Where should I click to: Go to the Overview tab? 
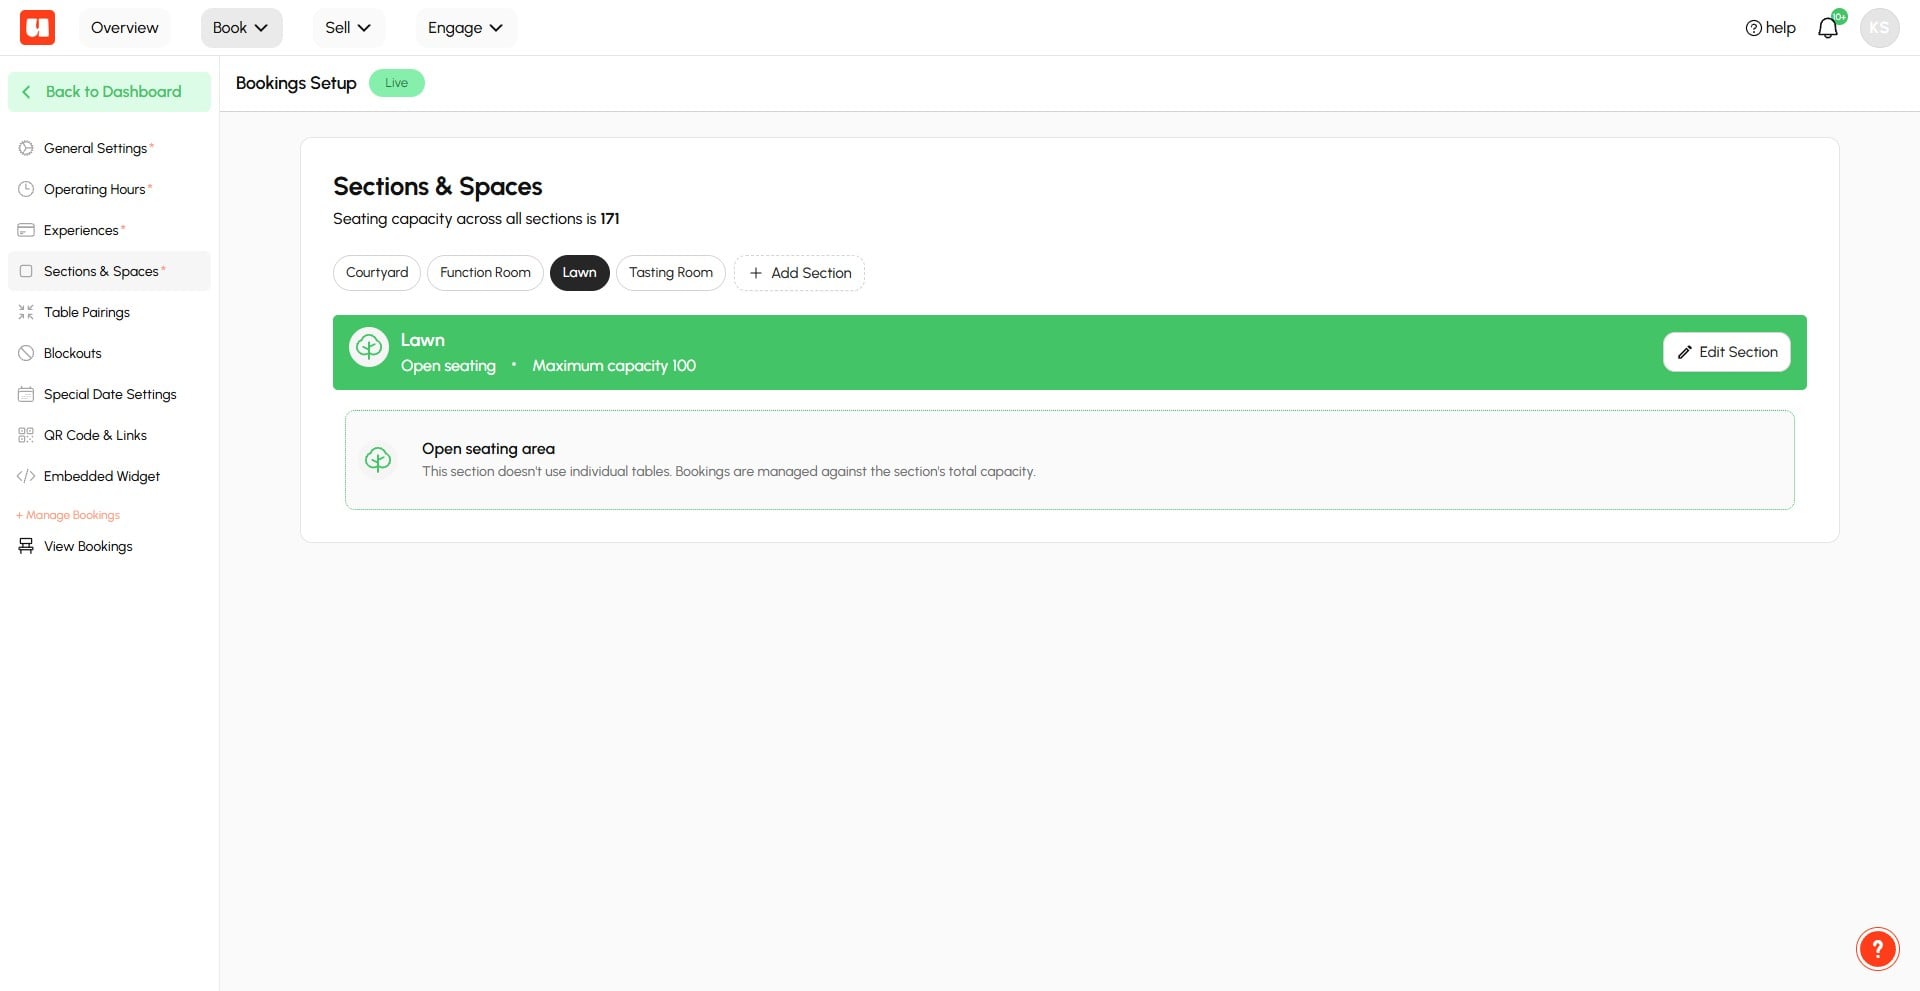pos(125,28)
